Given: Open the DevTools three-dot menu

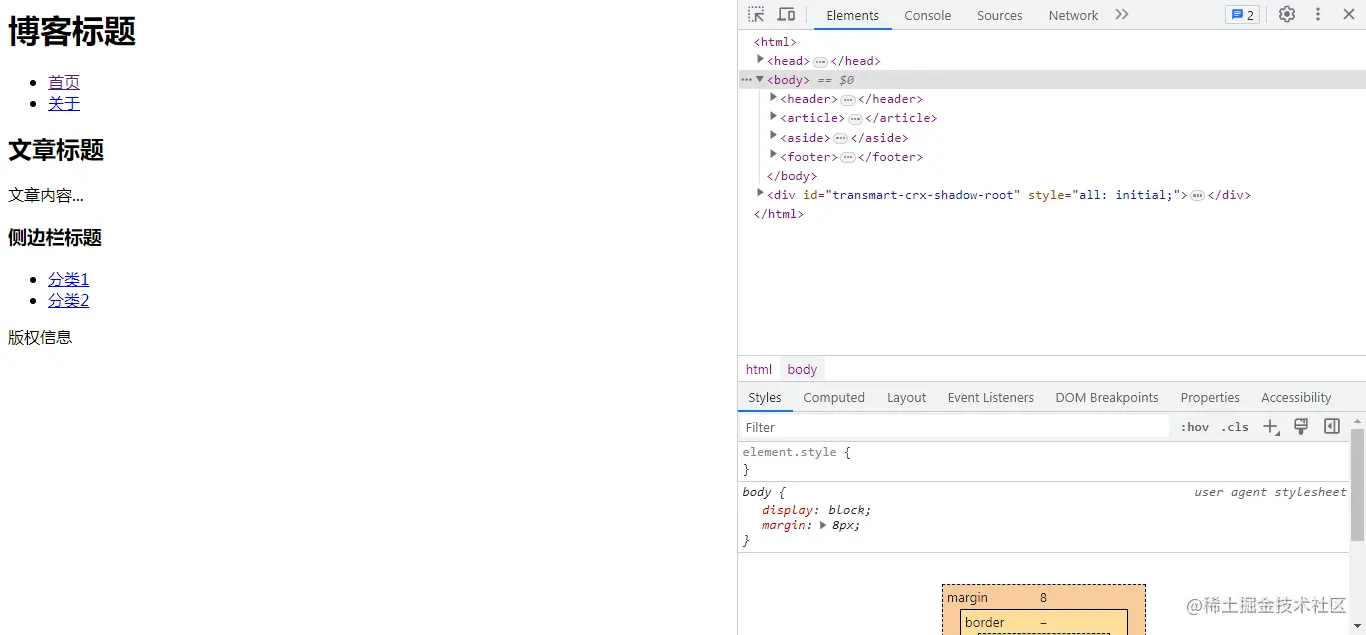Looking at the screenshot, I should click(1318, 14).
